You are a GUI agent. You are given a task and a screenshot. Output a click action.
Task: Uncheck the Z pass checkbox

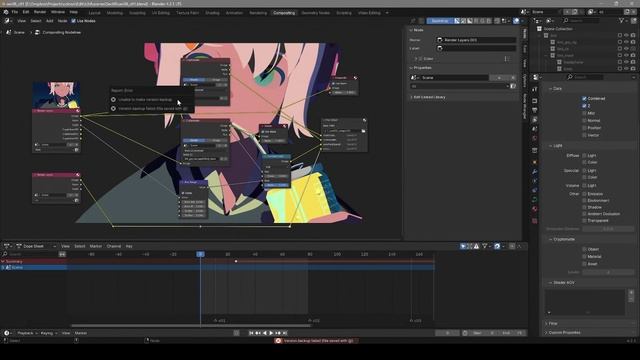pyautogui.click(x=584, y=106)
